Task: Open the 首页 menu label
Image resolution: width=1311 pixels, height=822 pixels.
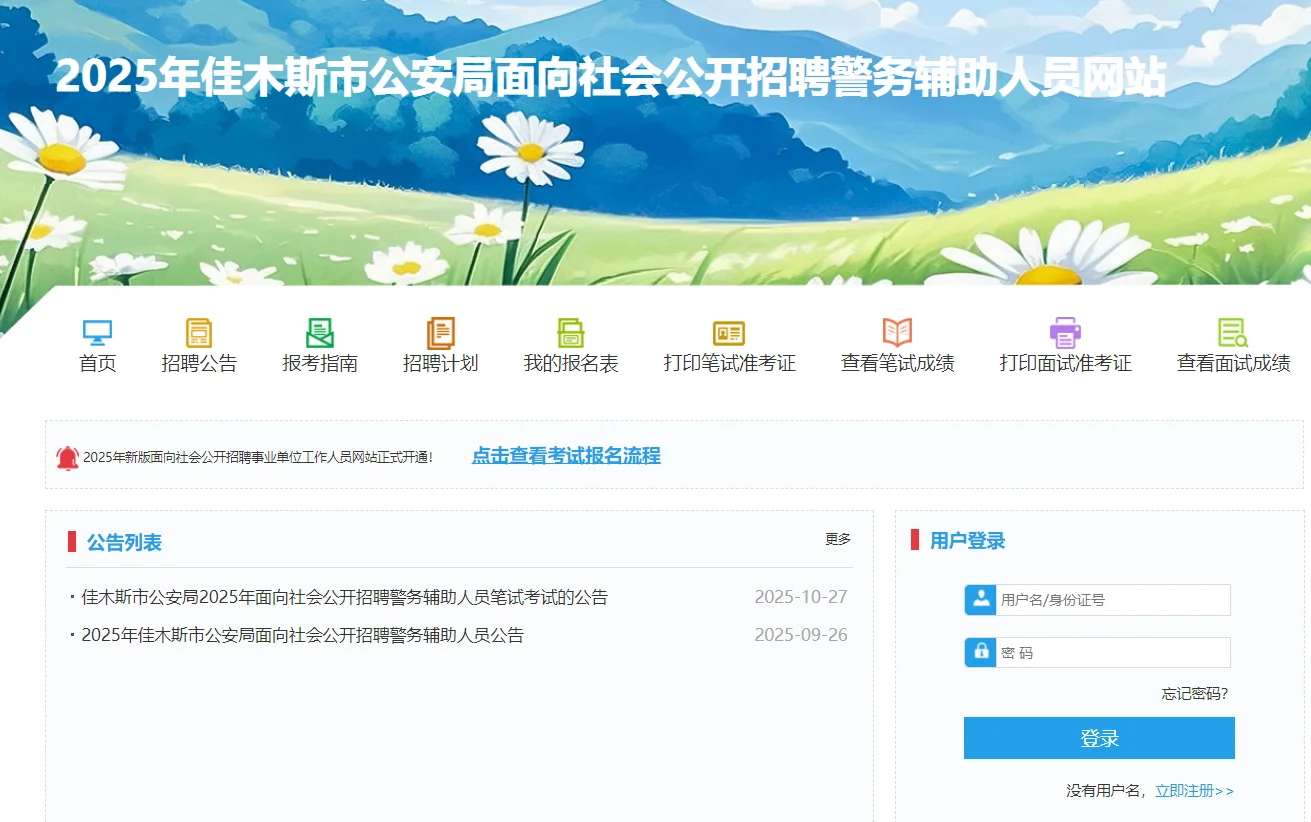Action: pos(97,363)
